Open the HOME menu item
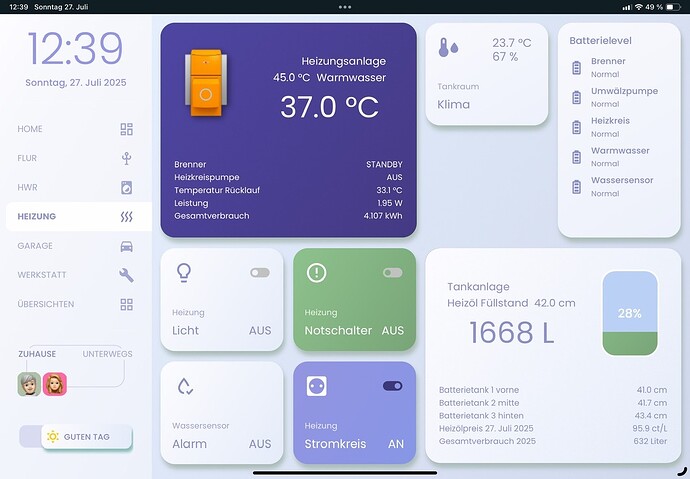This screenshot has width=690, height=479. (x=75, y=129)
